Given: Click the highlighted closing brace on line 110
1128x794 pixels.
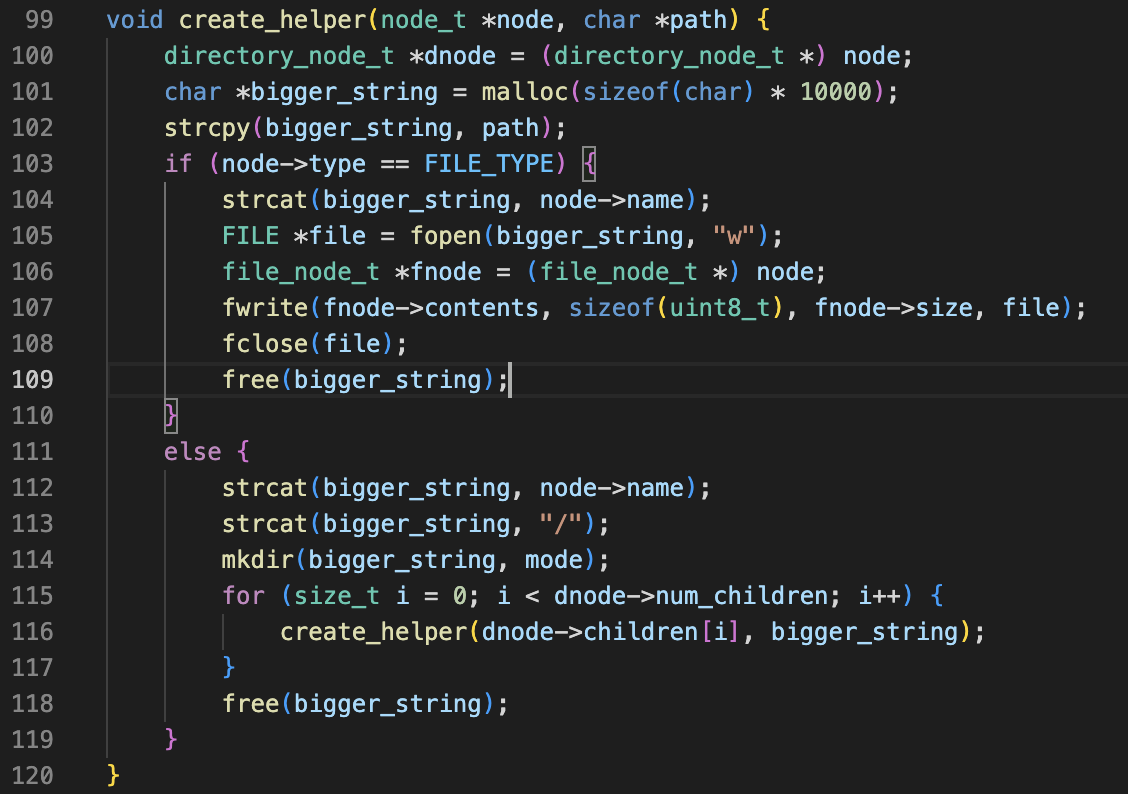Looking at the screenshot, I should 171,416.
